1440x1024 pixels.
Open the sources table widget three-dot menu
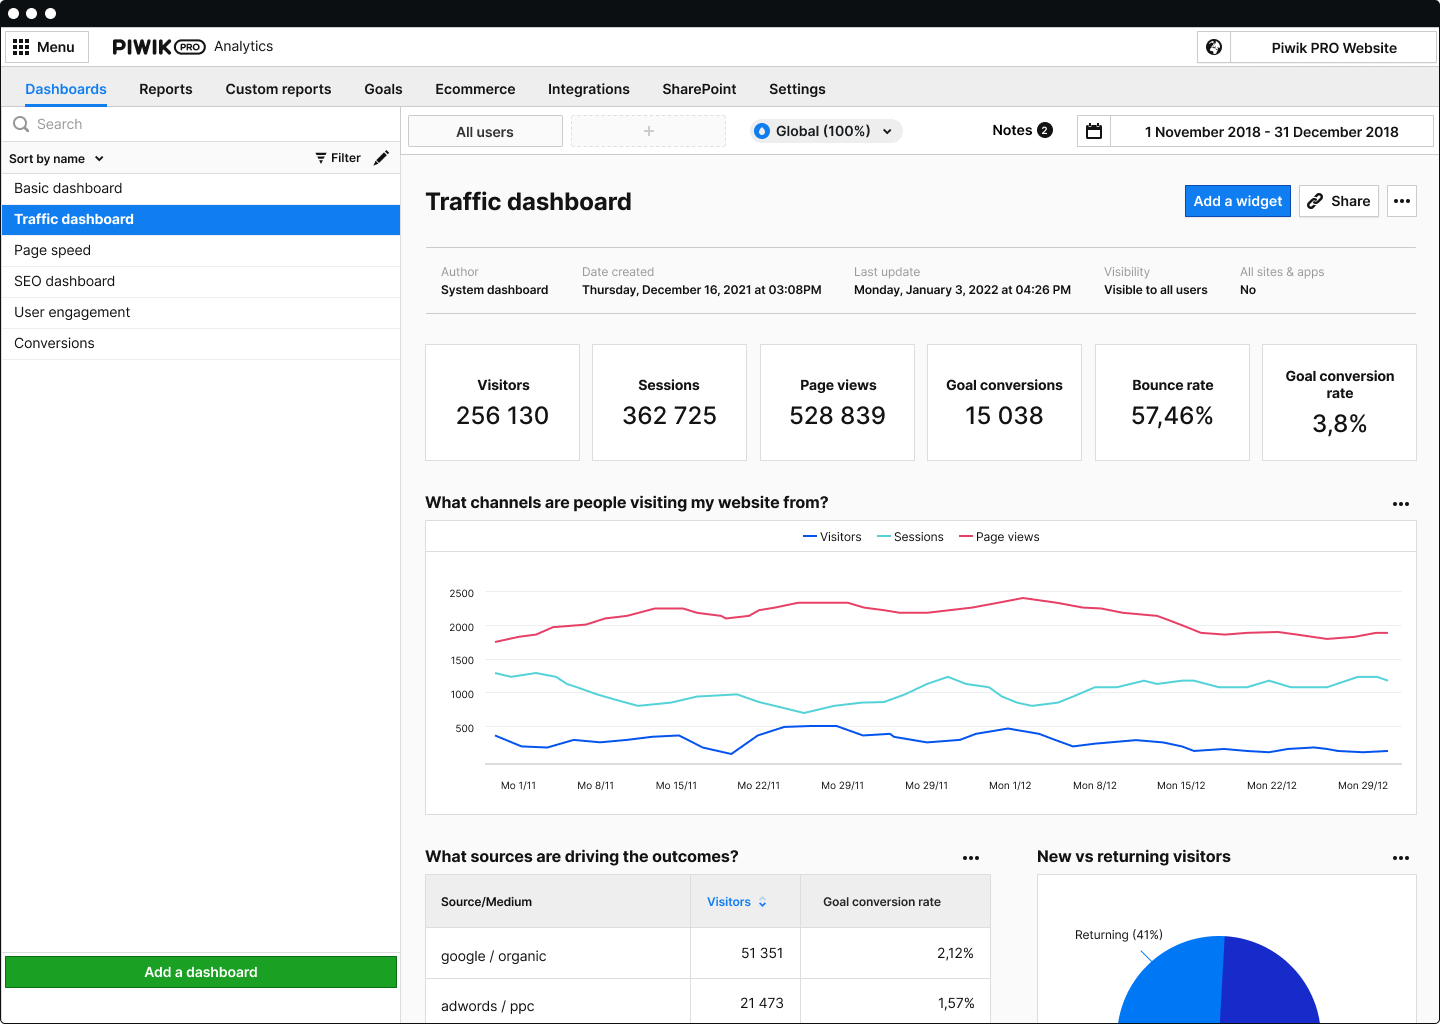(x=971, y=858)
